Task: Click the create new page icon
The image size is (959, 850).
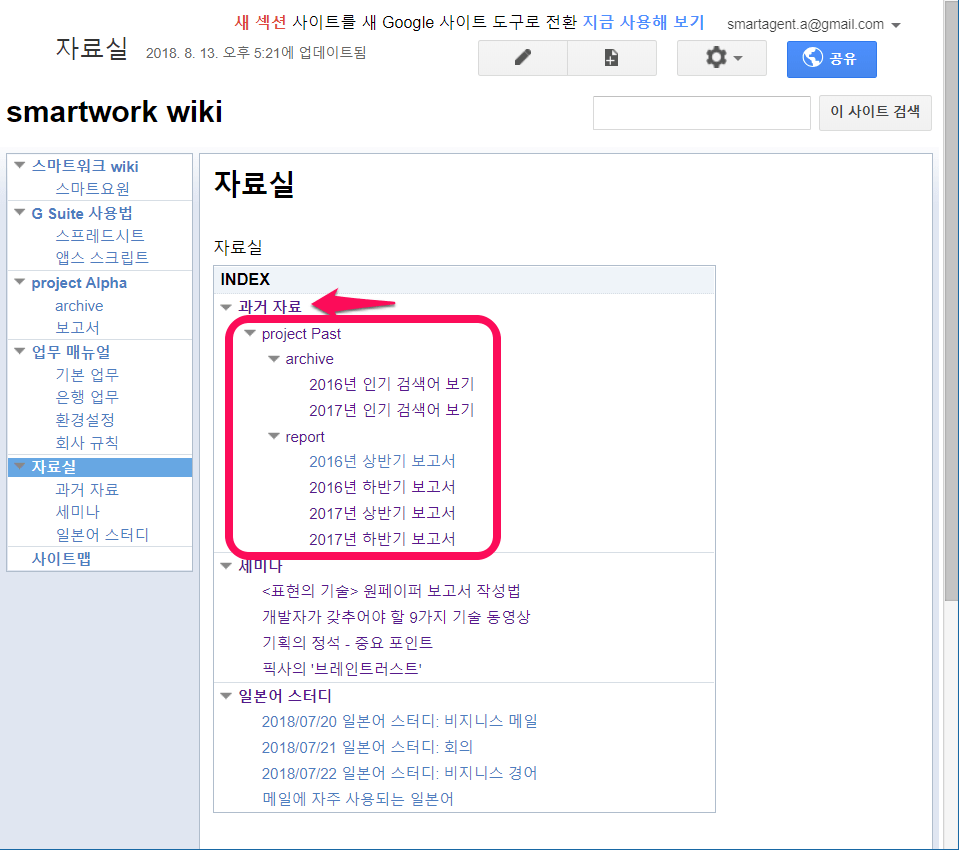Action: [x=611, y=57]
